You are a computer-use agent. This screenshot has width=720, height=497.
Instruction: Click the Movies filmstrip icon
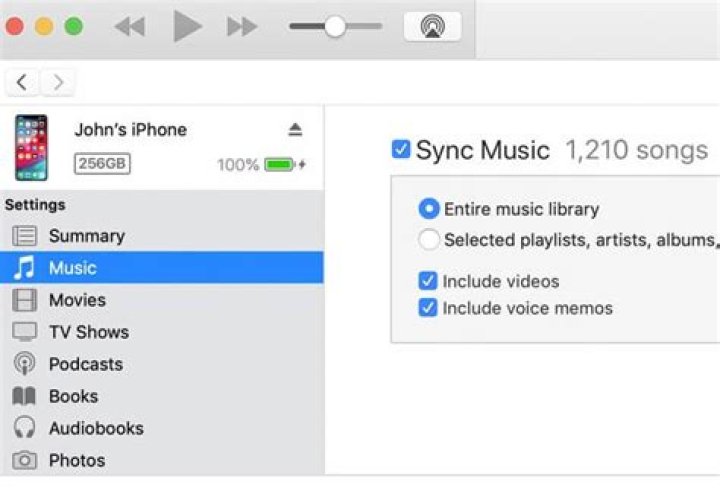point(24,300)
